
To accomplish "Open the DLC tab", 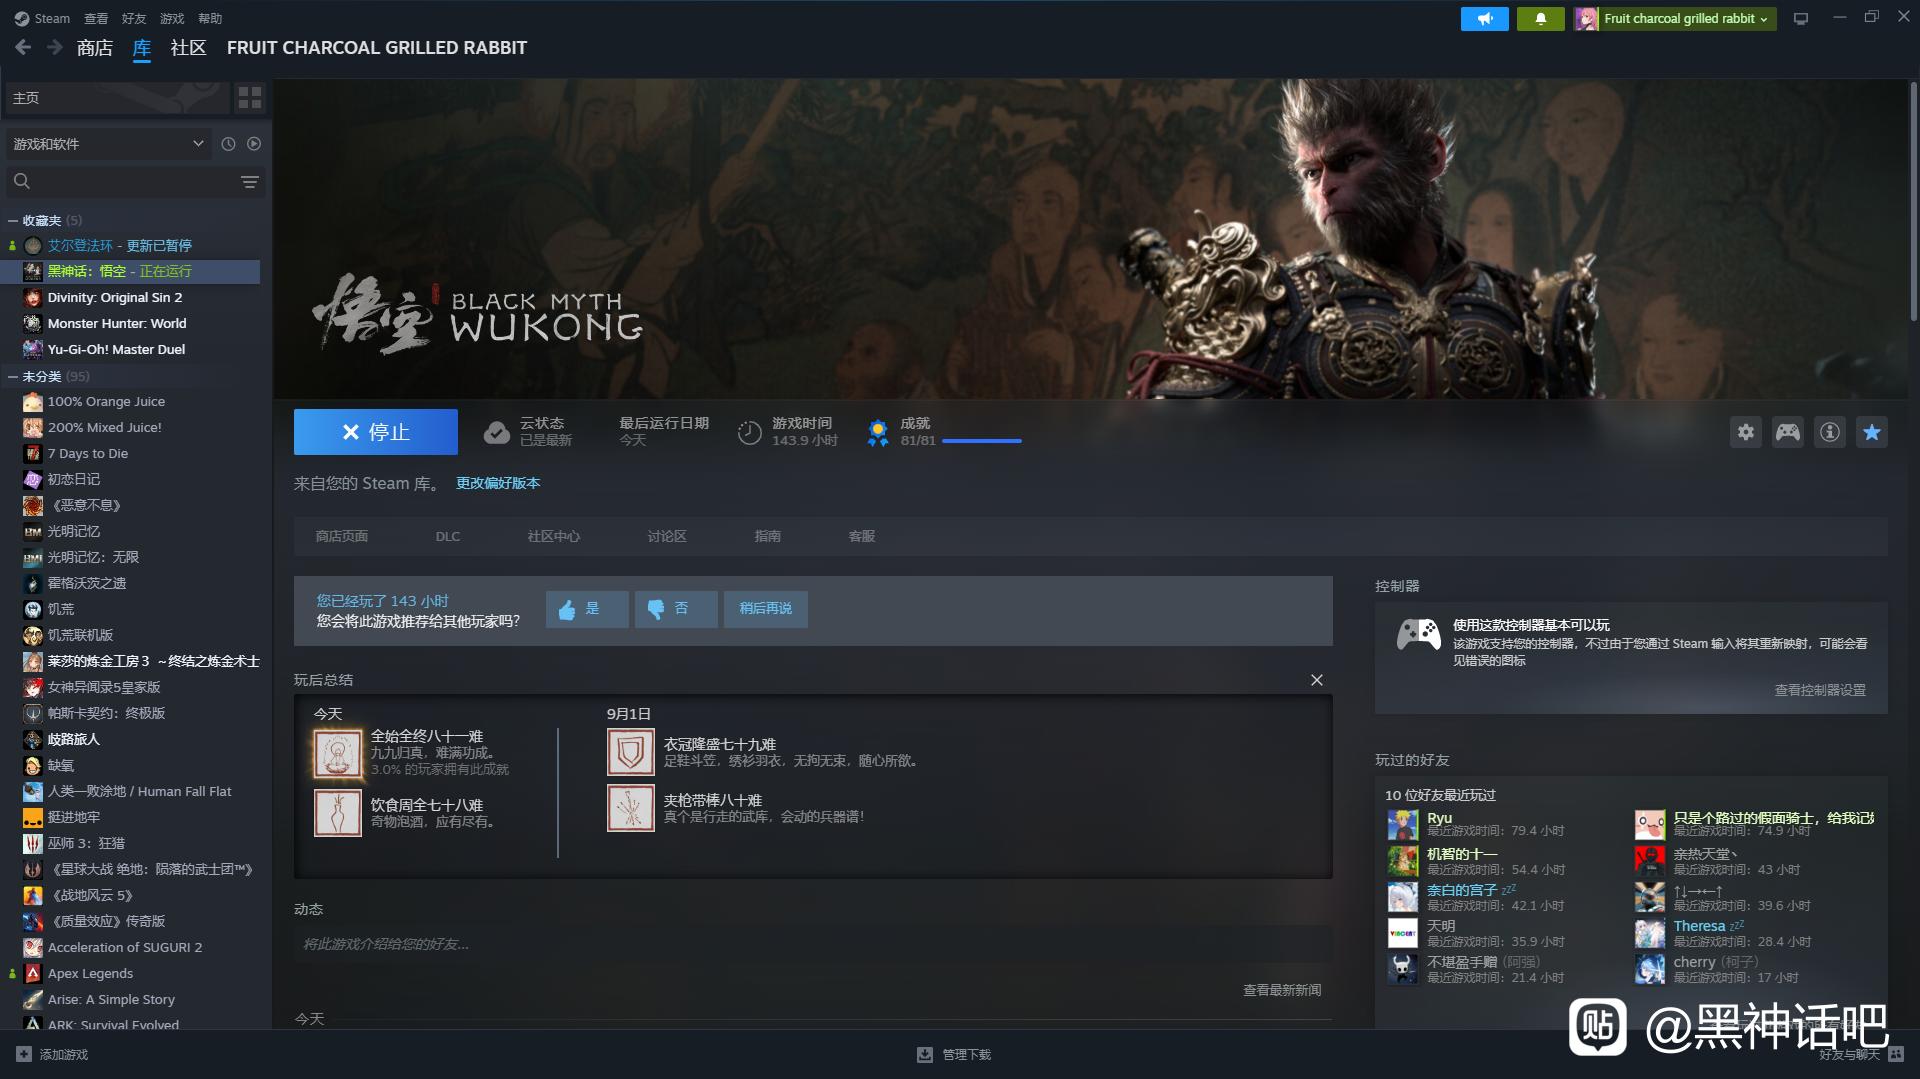I will 448,536.
